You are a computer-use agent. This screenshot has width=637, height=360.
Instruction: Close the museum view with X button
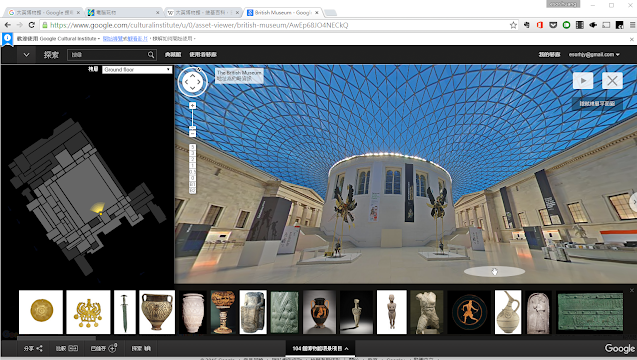612,80
